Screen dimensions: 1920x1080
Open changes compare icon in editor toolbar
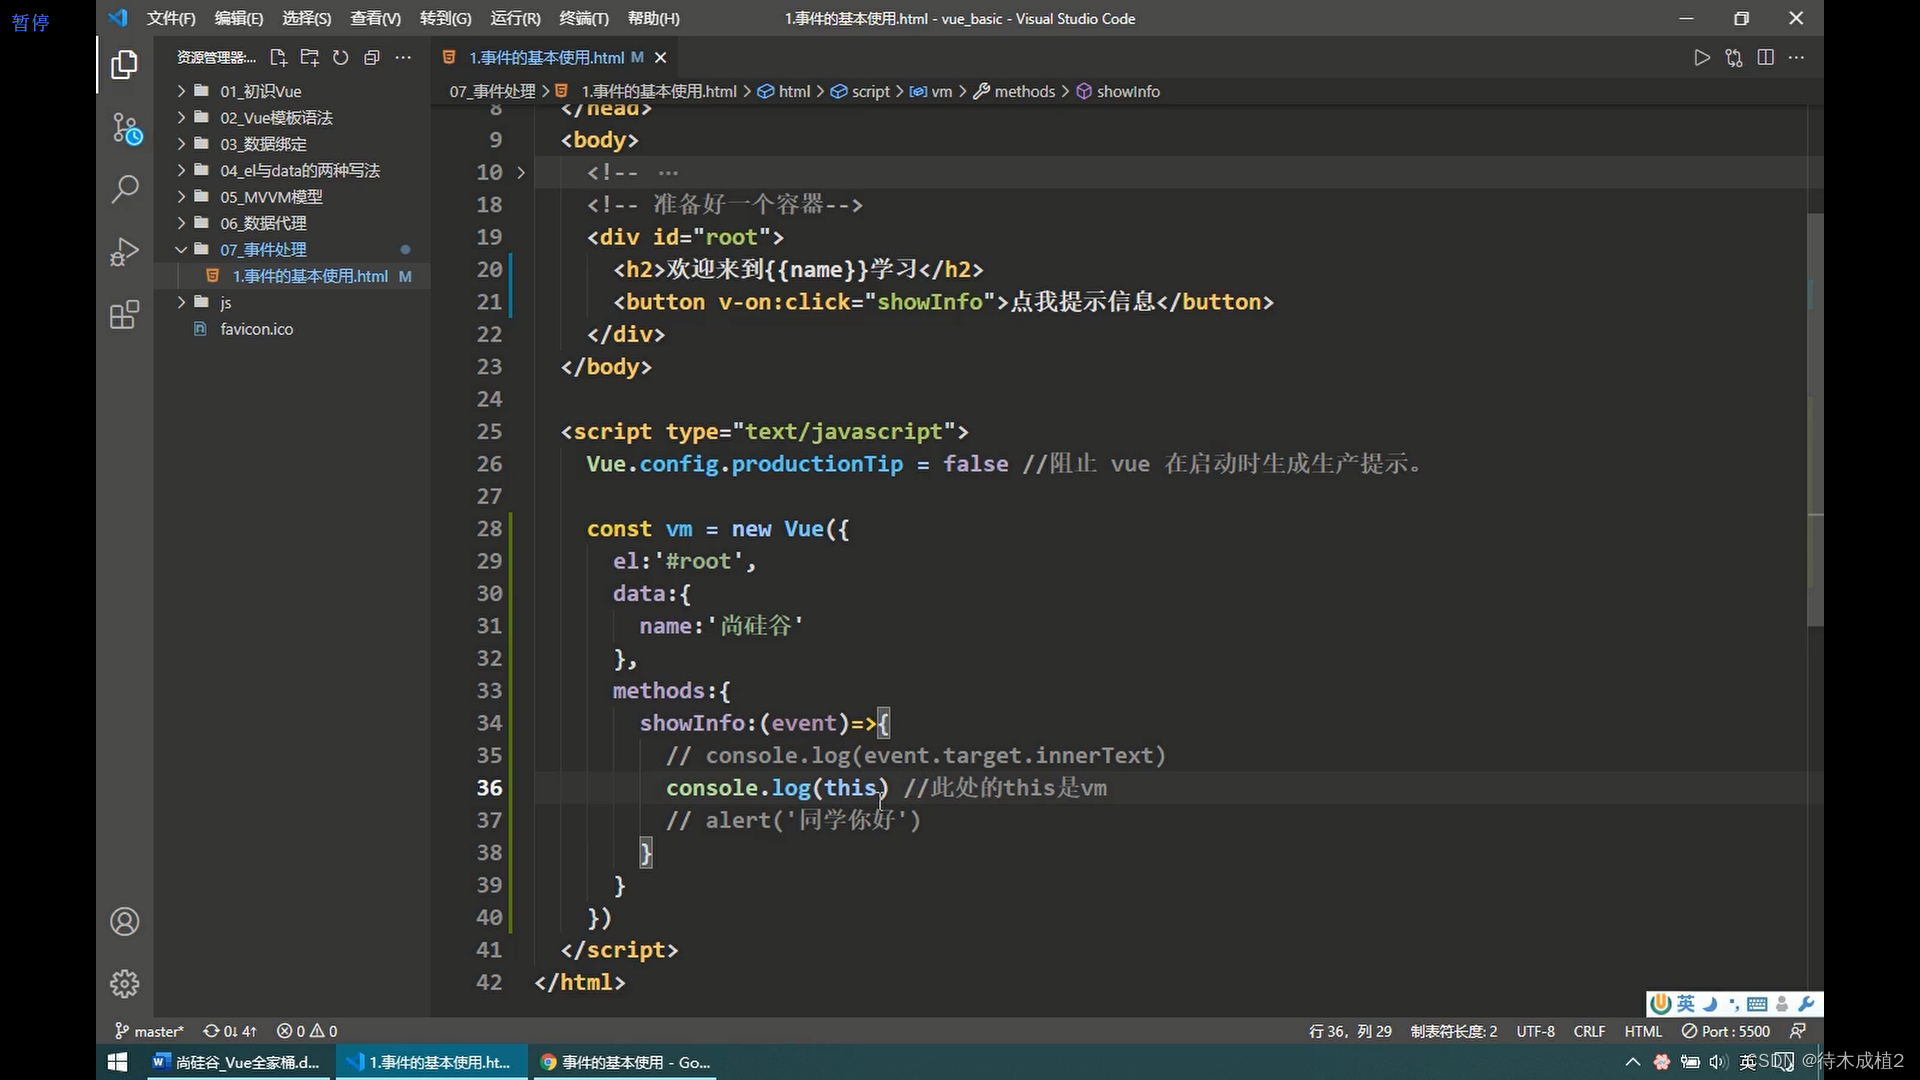pos(1734,58)
